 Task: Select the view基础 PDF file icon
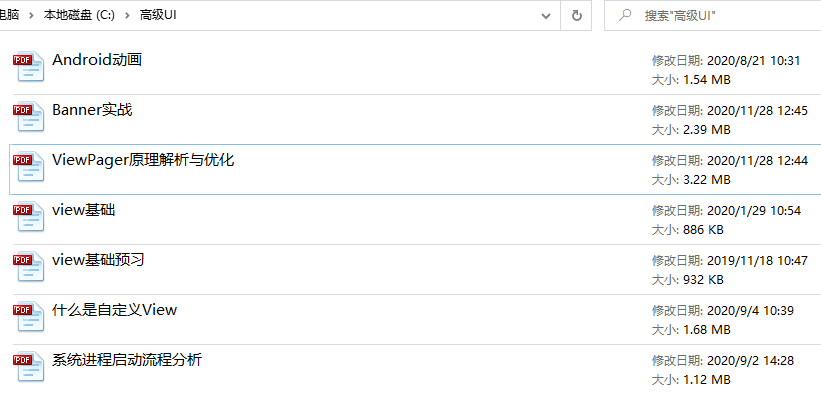point(29,216)
